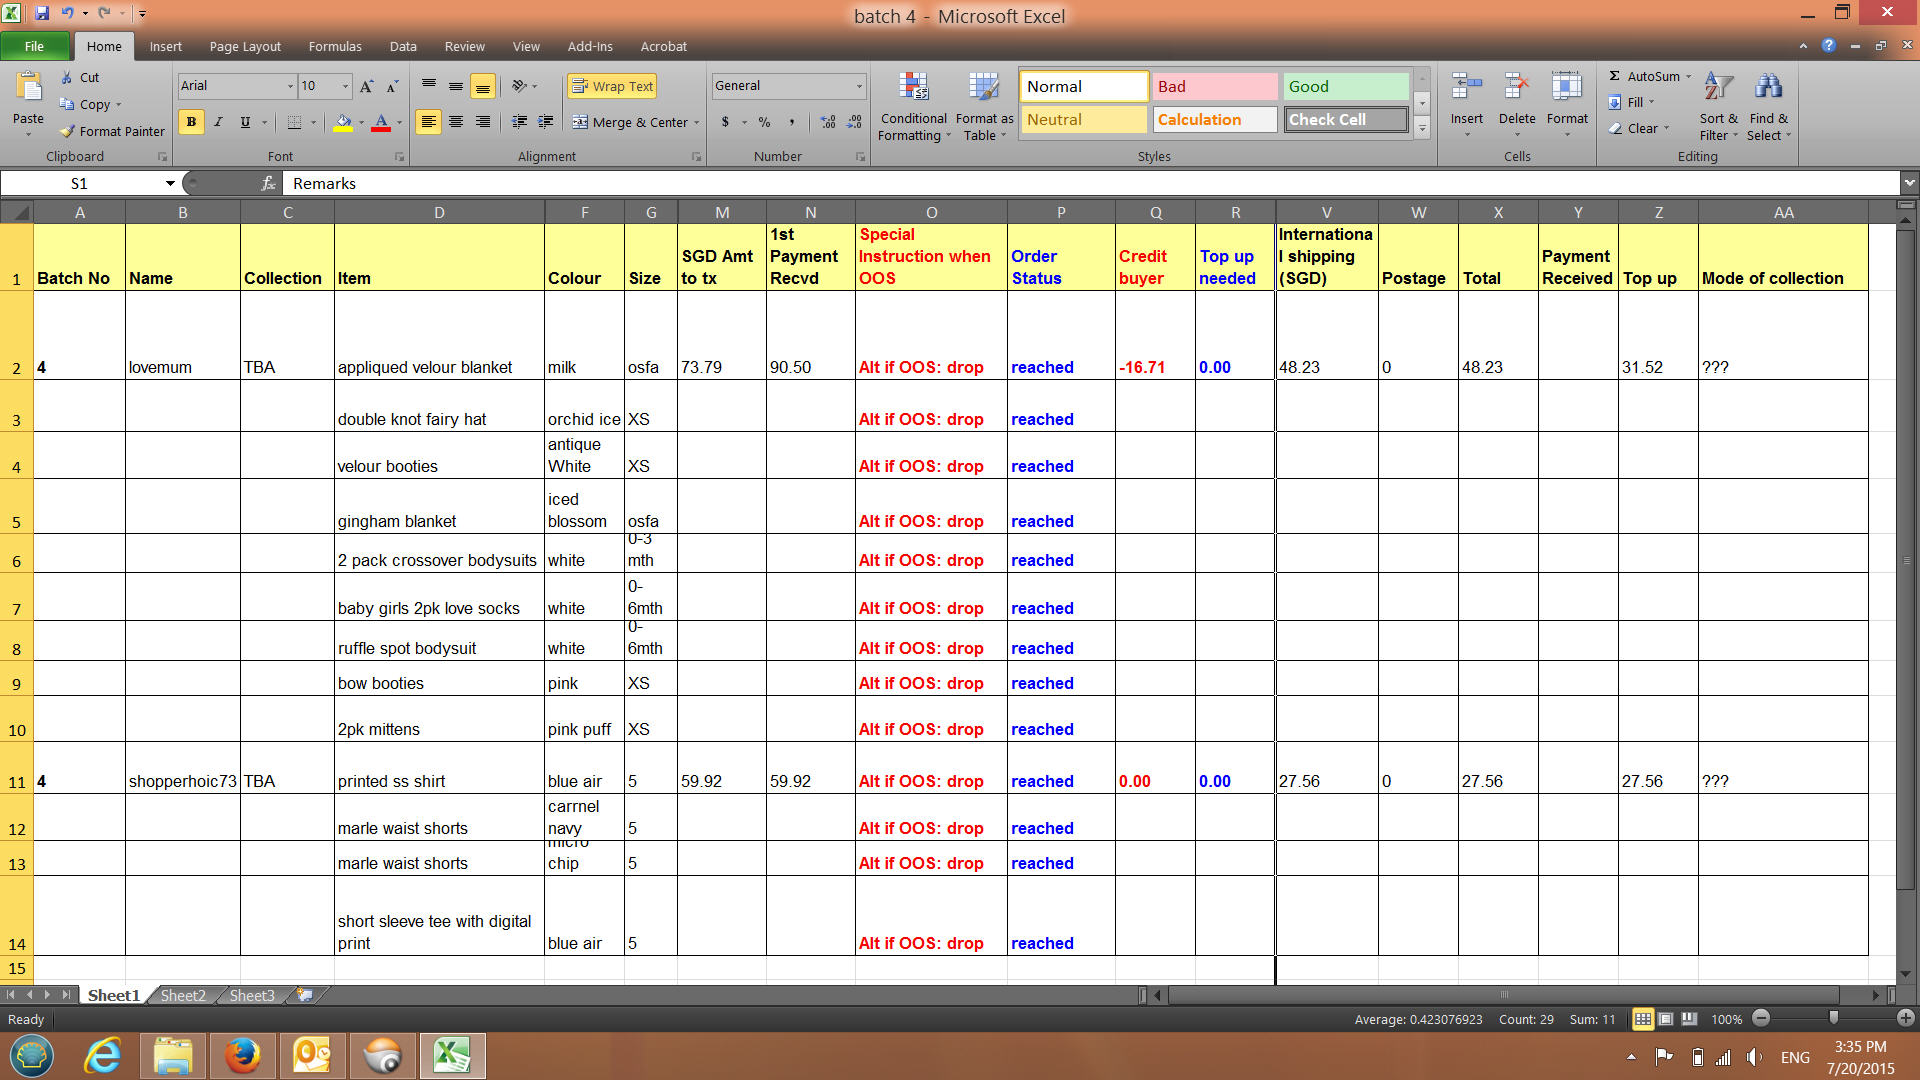Open the font size dropdown
Screen dimensions: 1920x1080
click(x=346, y=86)
